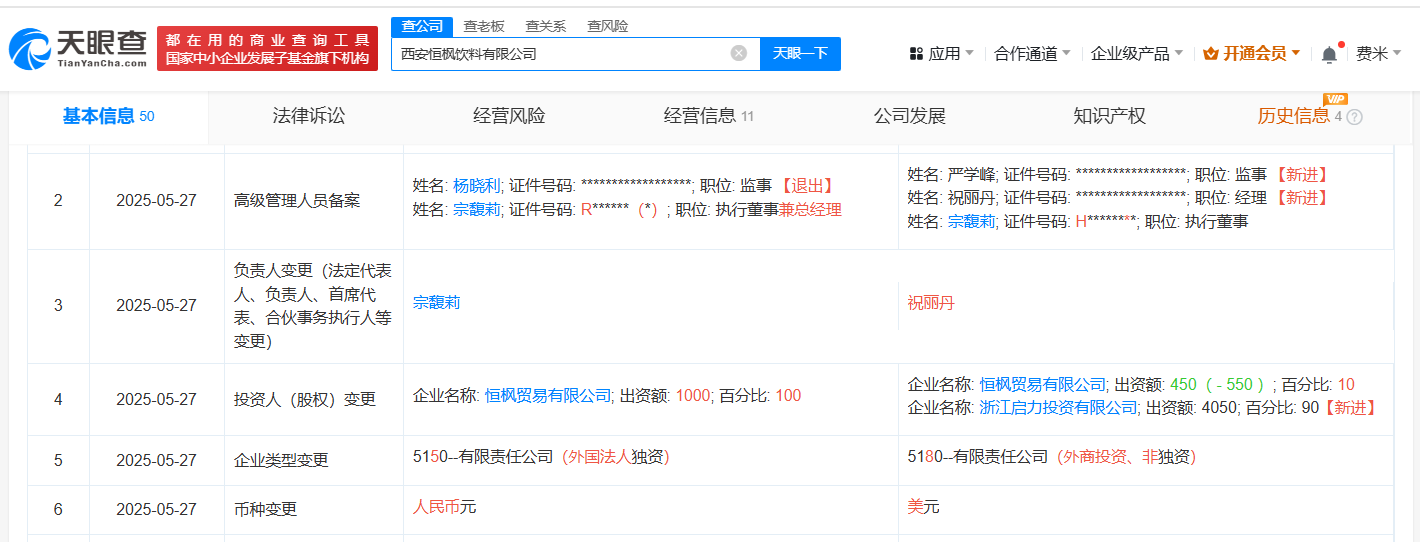Click the crown icon next to 开通会员

[x=1211, y=54]
